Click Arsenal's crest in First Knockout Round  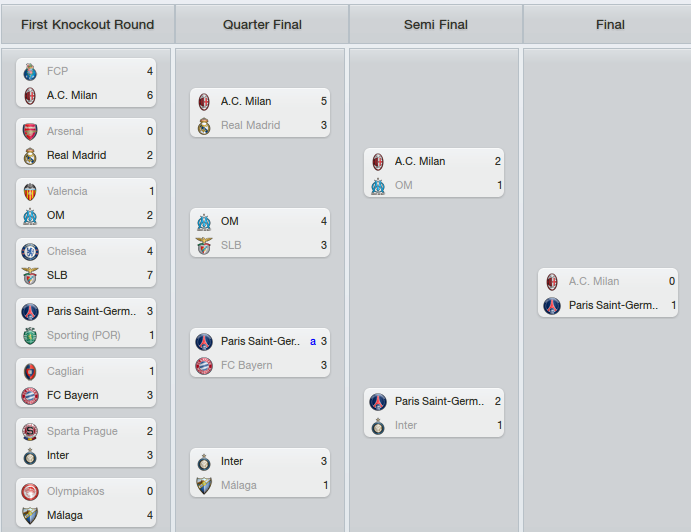tap(30, 131)
